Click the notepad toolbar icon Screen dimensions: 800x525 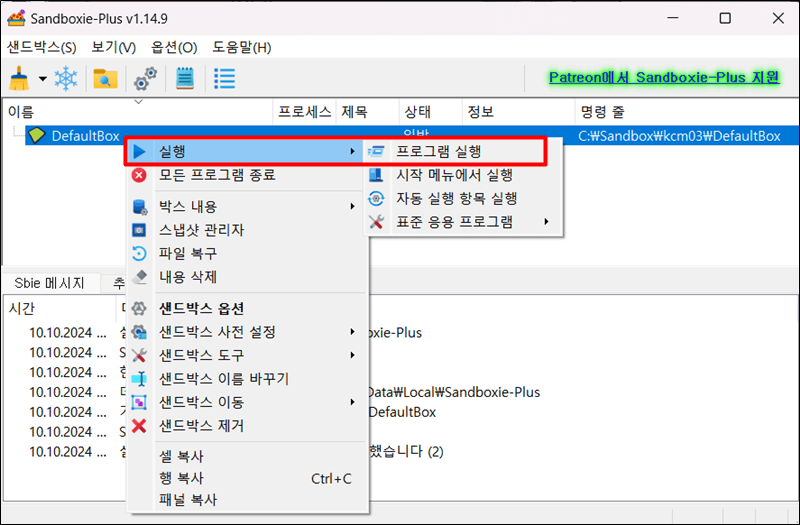(185, 79)
